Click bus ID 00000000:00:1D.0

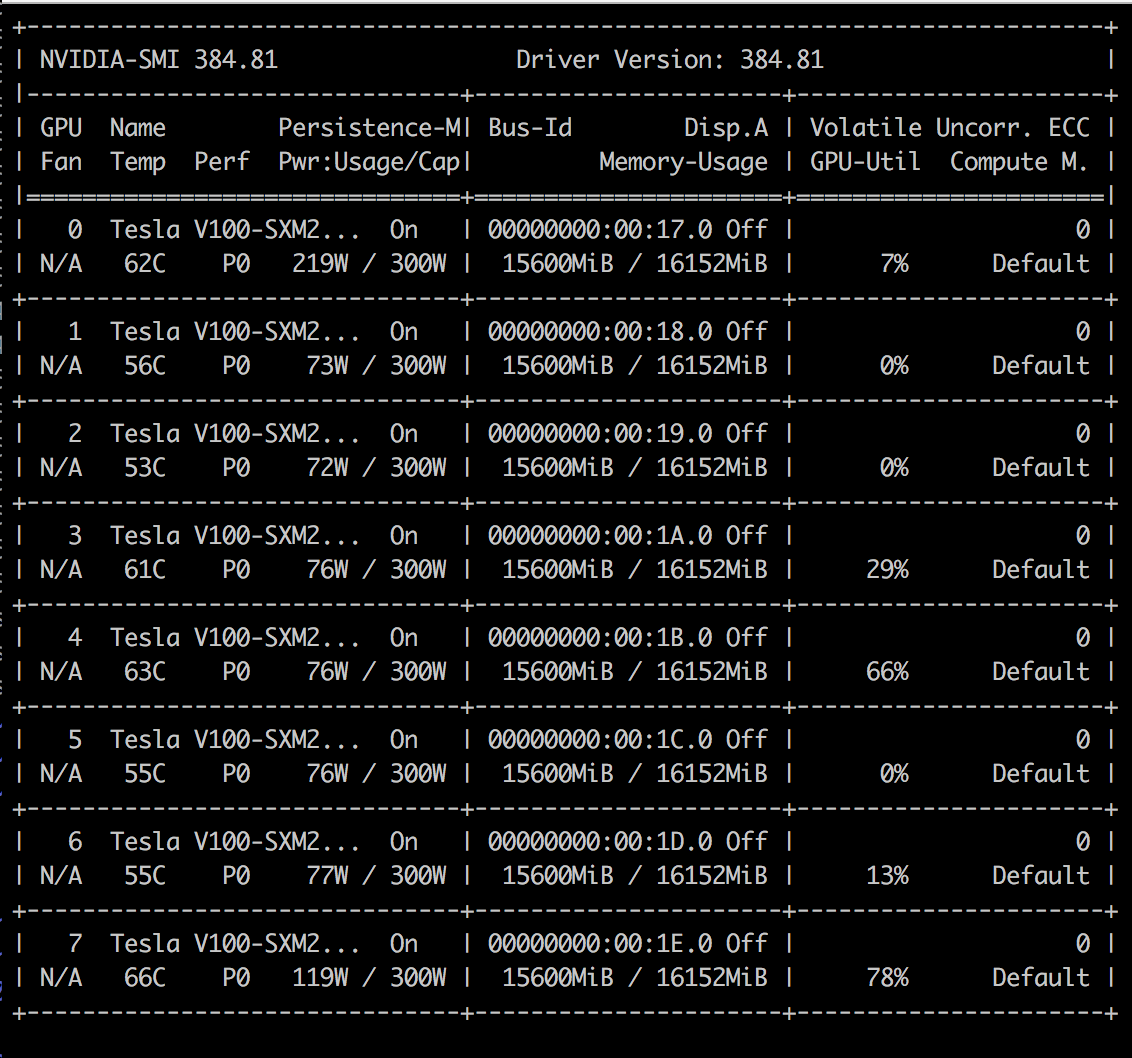600,841
